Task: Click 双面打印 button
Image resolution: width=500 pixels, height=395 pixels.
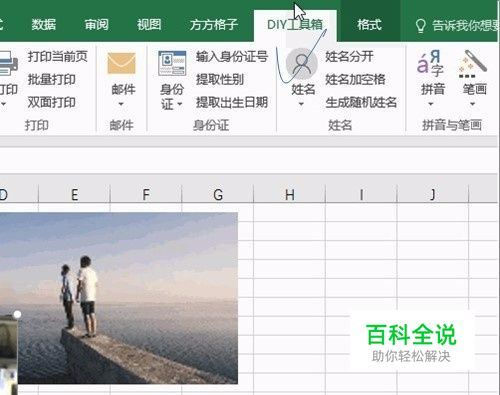Action: coord(51,102)
